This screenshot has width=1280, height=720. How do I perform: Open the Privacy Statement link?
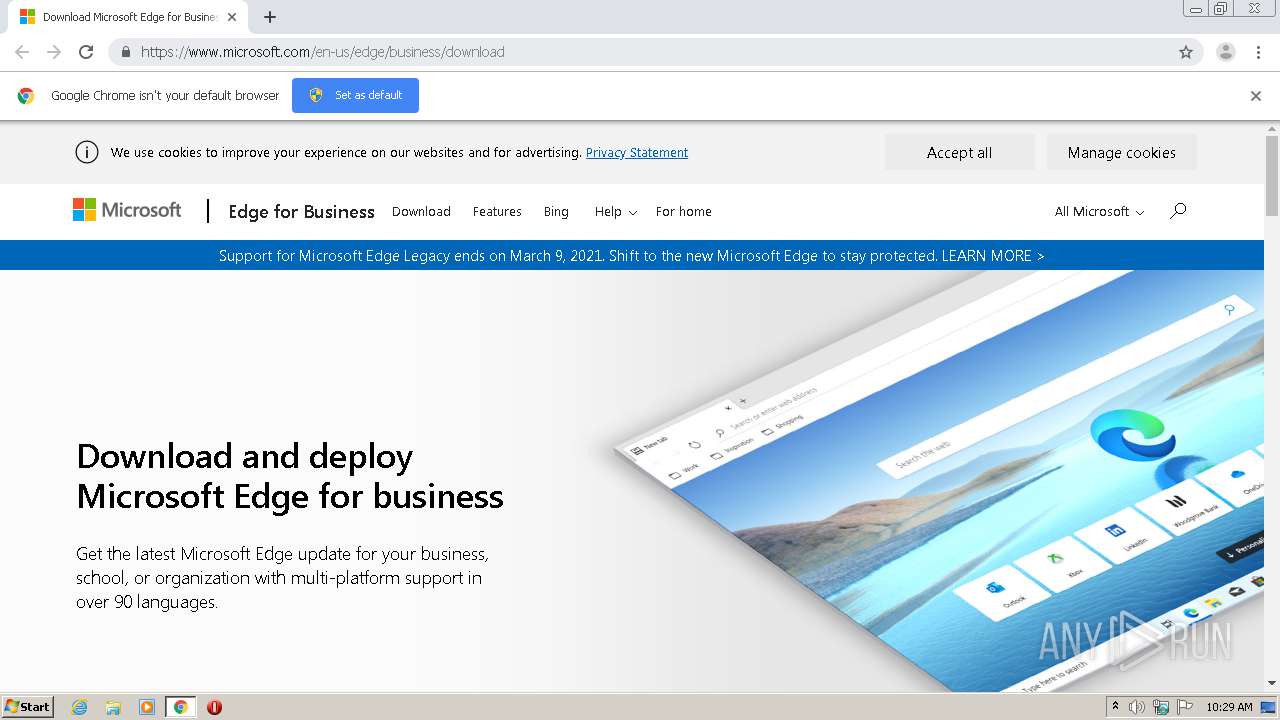click(x=637, y=152)
